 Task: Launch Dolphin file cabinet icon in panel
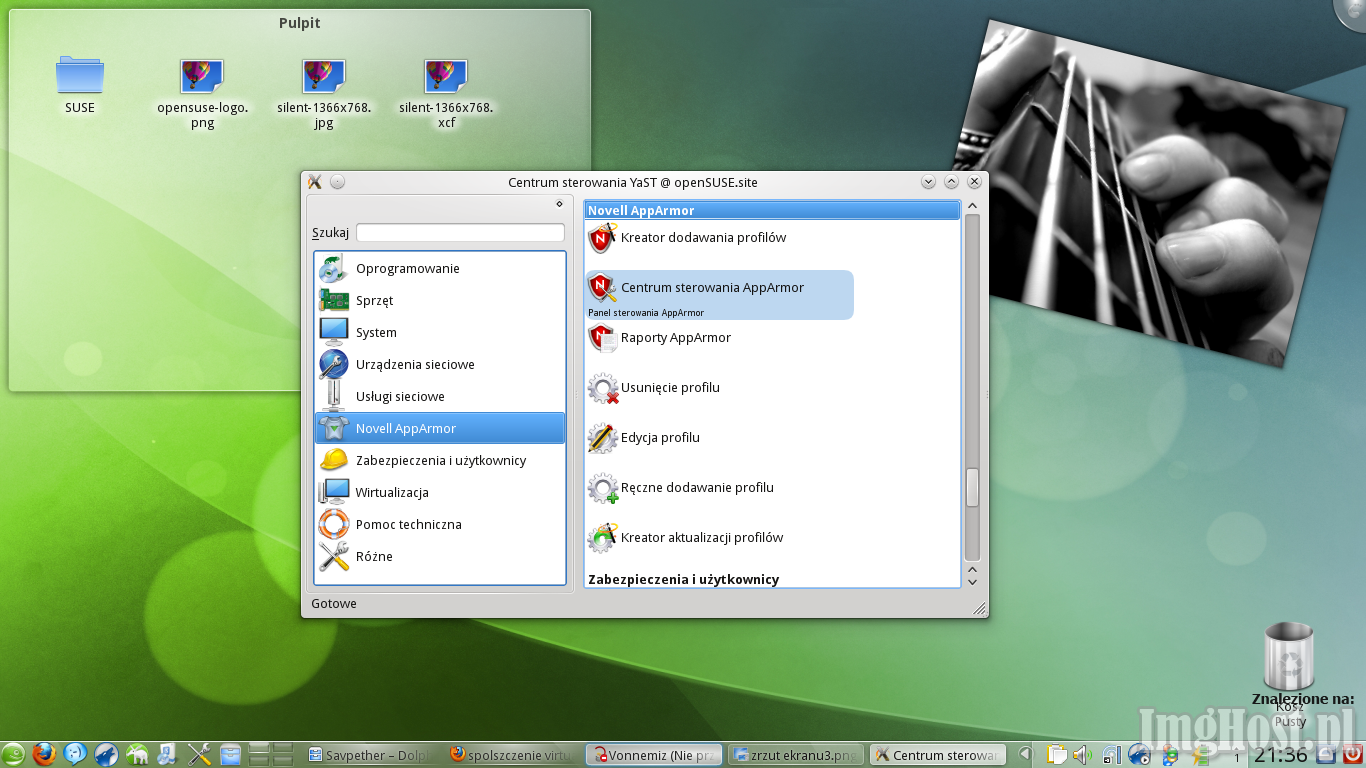[230, 754]
